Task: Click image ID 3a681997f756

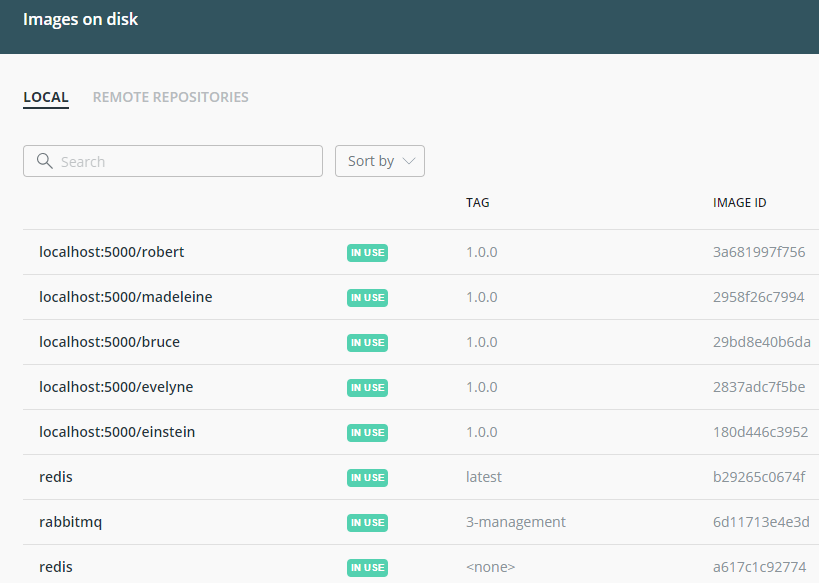Action: click(758, 252)
